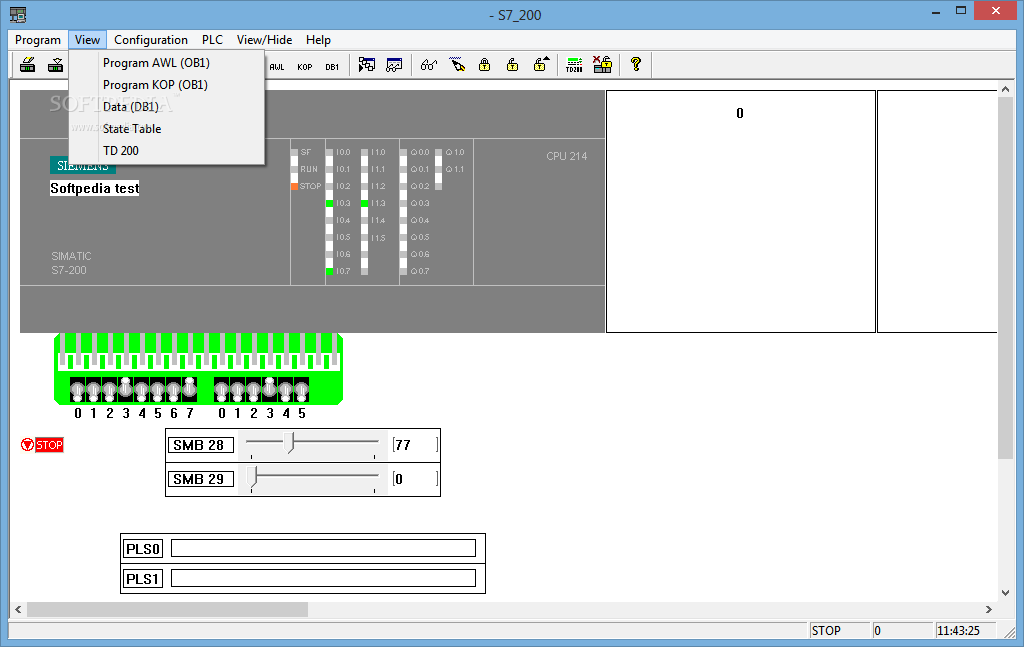Click the closed padlock icon

(485, 65)
